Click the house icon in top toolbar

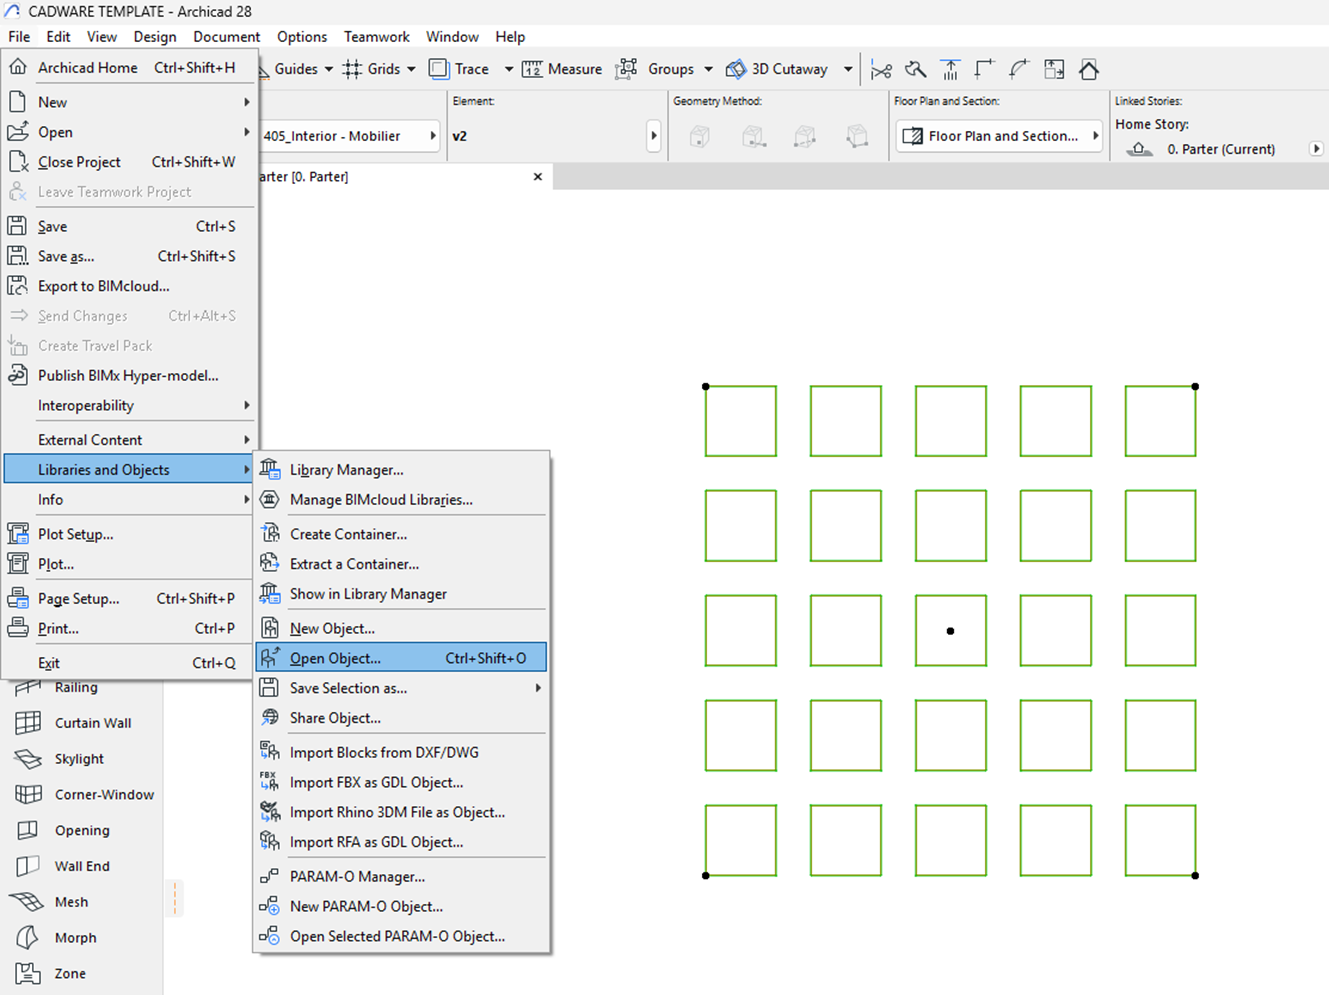[1089, 69]
